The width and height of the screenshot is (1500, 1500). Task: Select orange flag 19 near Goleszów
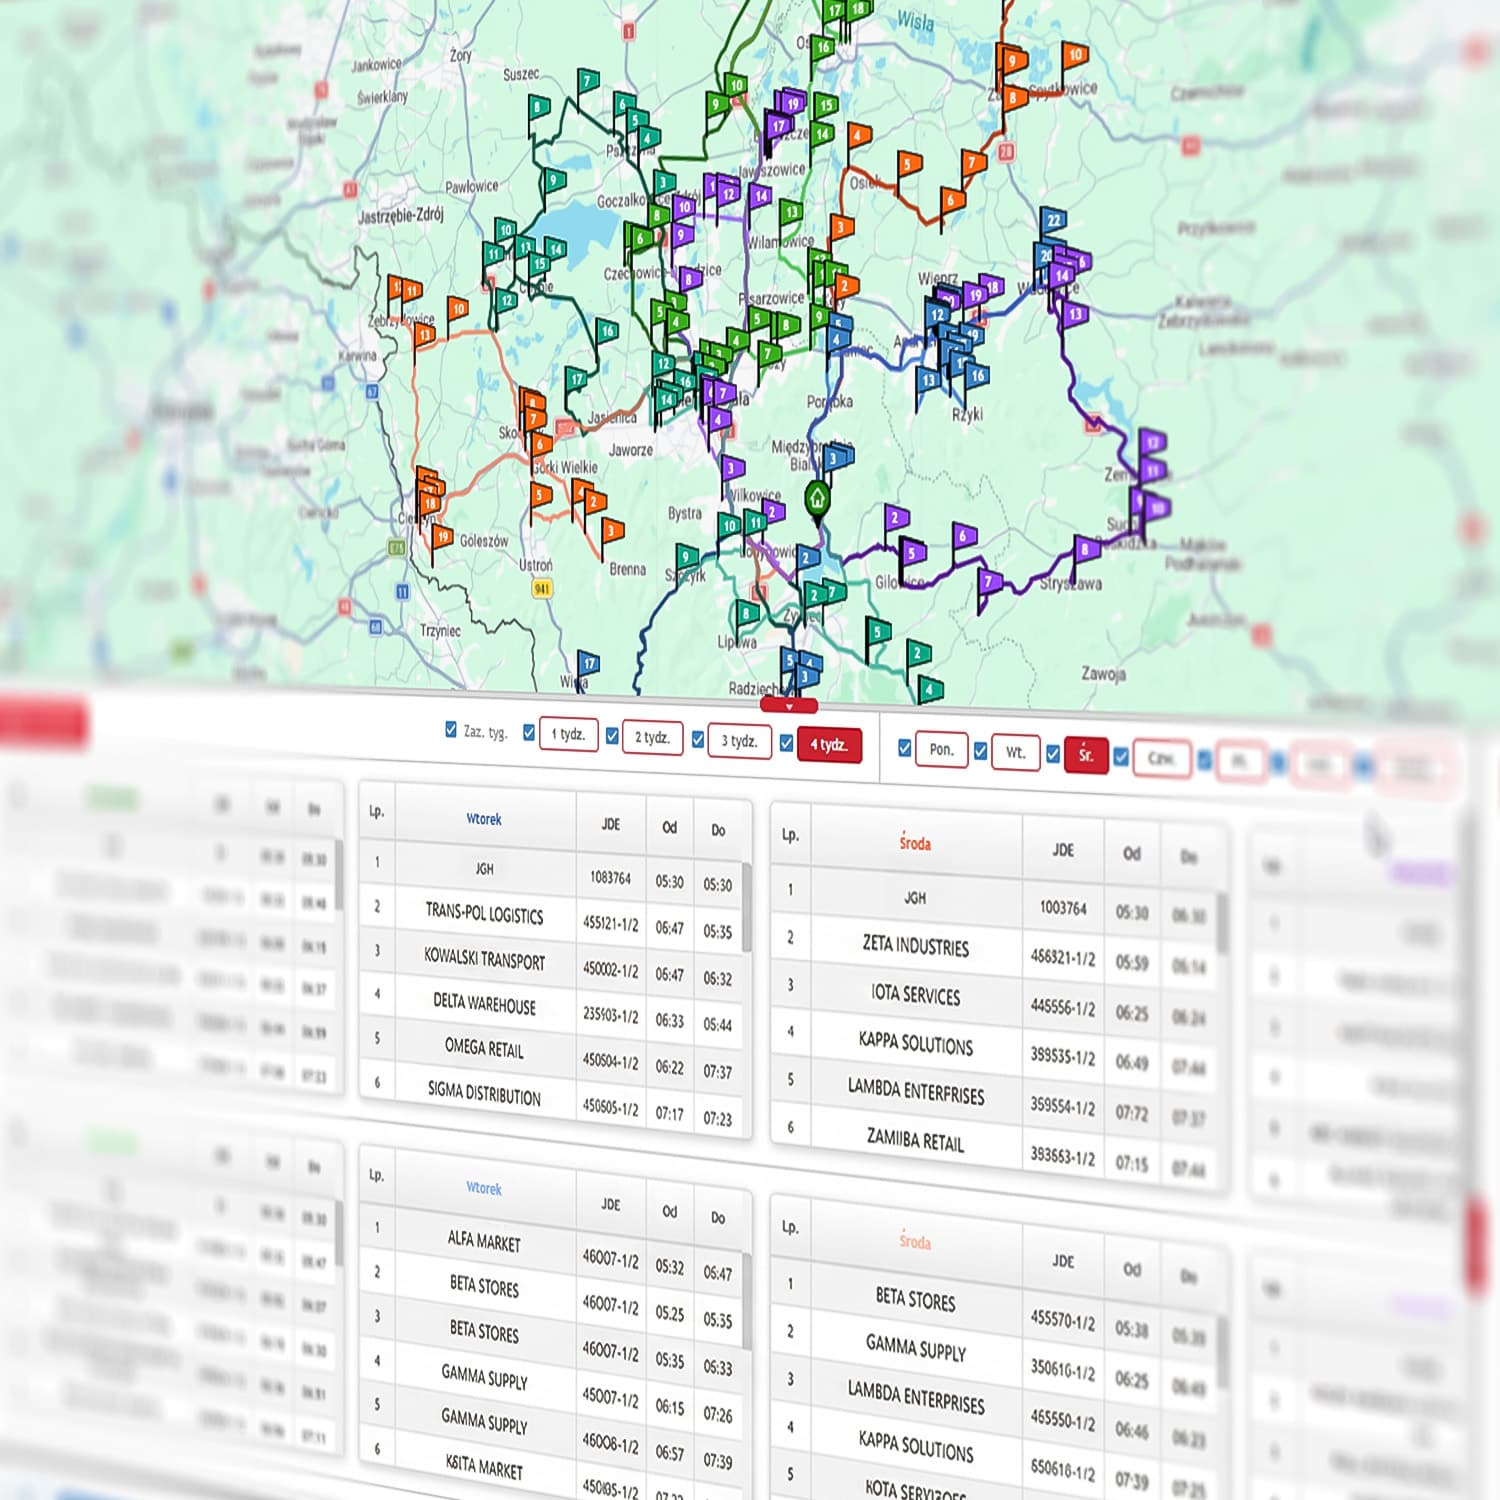(x=442, y=537)
